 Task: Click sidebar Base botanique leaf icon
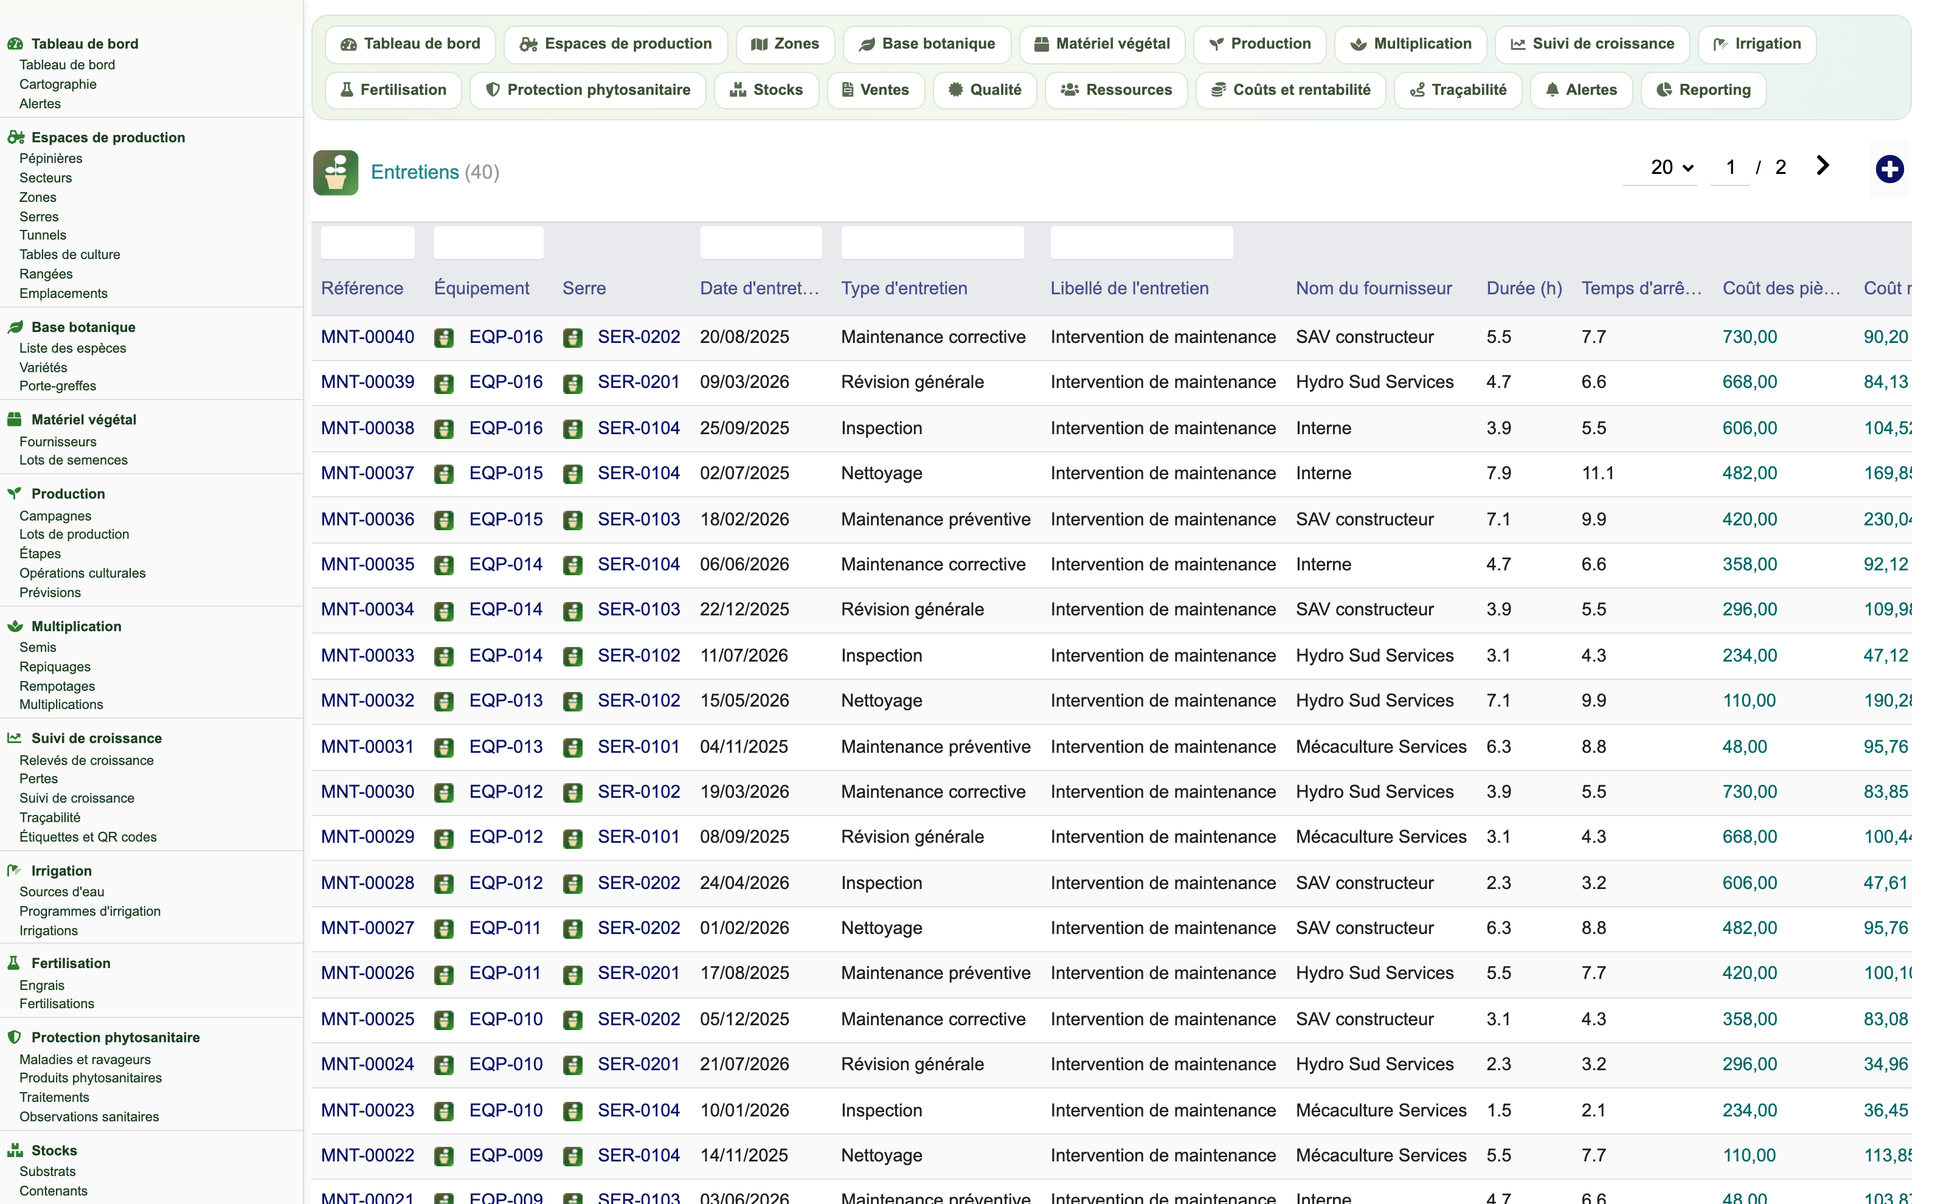coord(15,327)
